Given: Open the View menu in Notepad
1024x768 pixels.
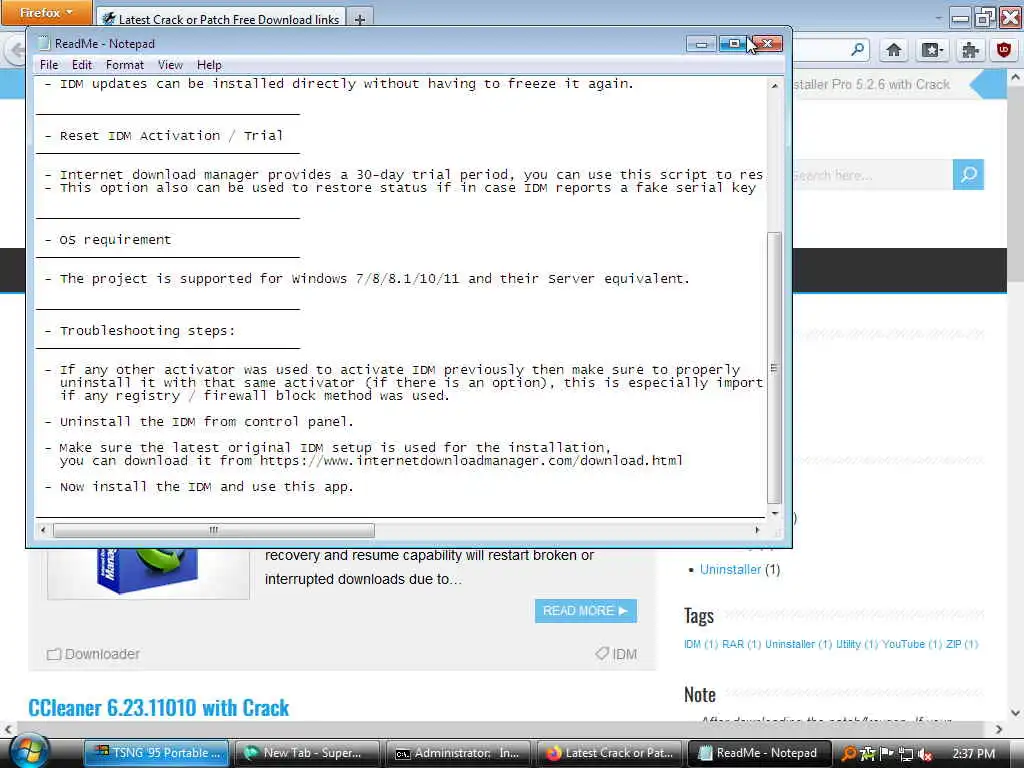Looking at the screenshot, I should click(170, 65).
